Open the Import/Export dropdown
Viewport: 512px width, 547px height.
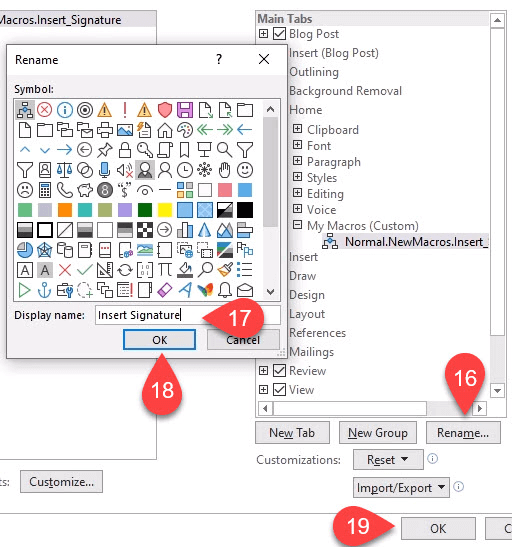tap(401, 487)
